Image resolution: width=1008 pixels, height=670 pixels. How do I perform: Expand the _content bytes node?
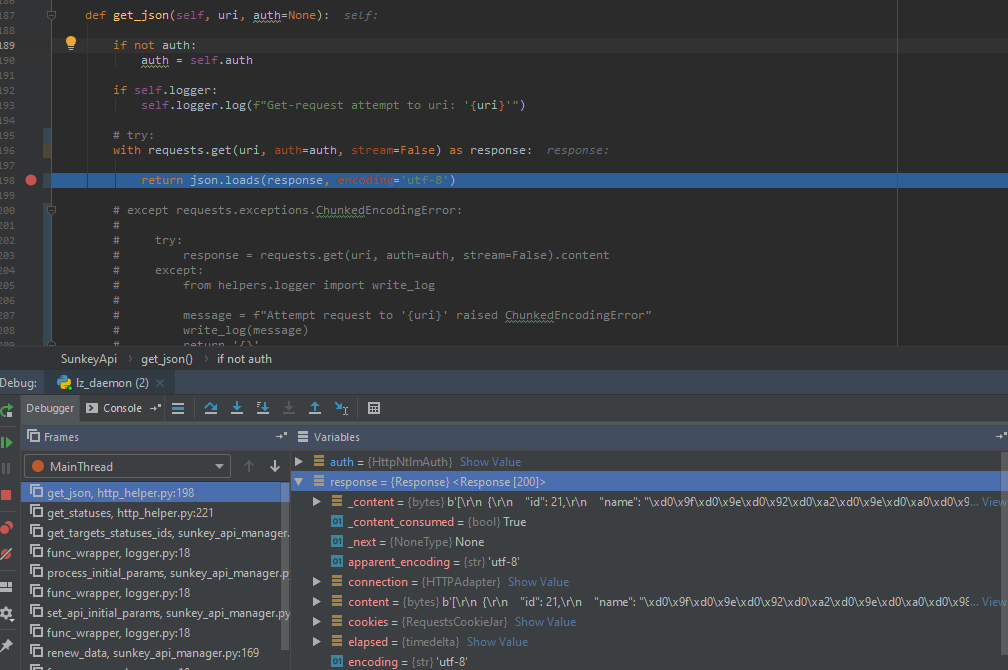(x=317, y=502)
